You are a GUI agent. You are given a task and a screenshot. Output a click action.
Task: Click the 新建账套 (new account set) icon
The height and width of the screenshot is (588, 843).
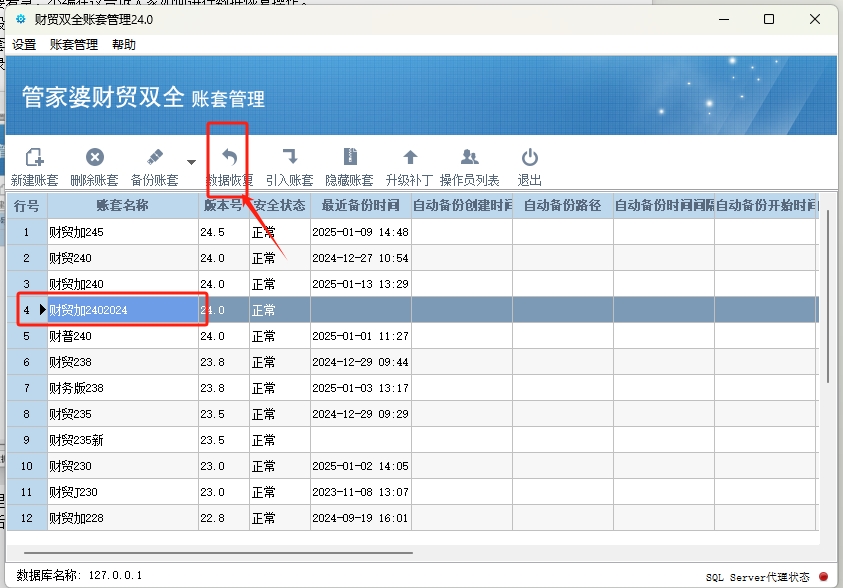[34, 157]
